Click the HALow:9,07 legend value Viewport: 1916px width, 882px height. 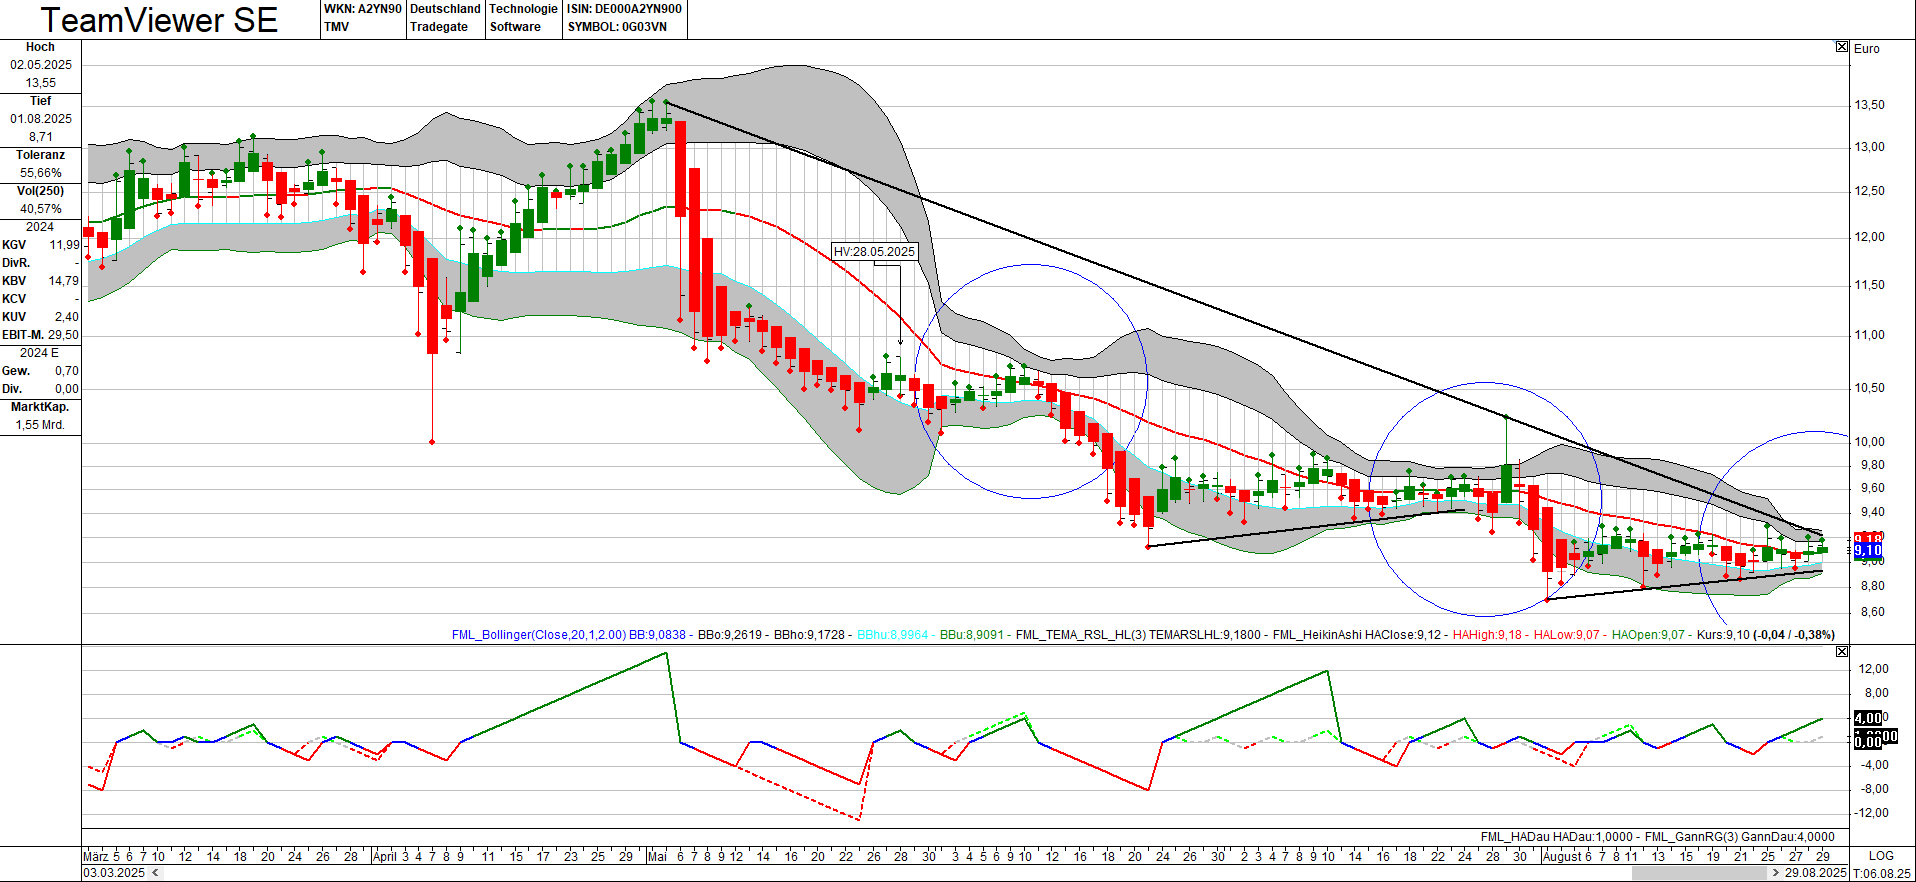pos(1567,635)
